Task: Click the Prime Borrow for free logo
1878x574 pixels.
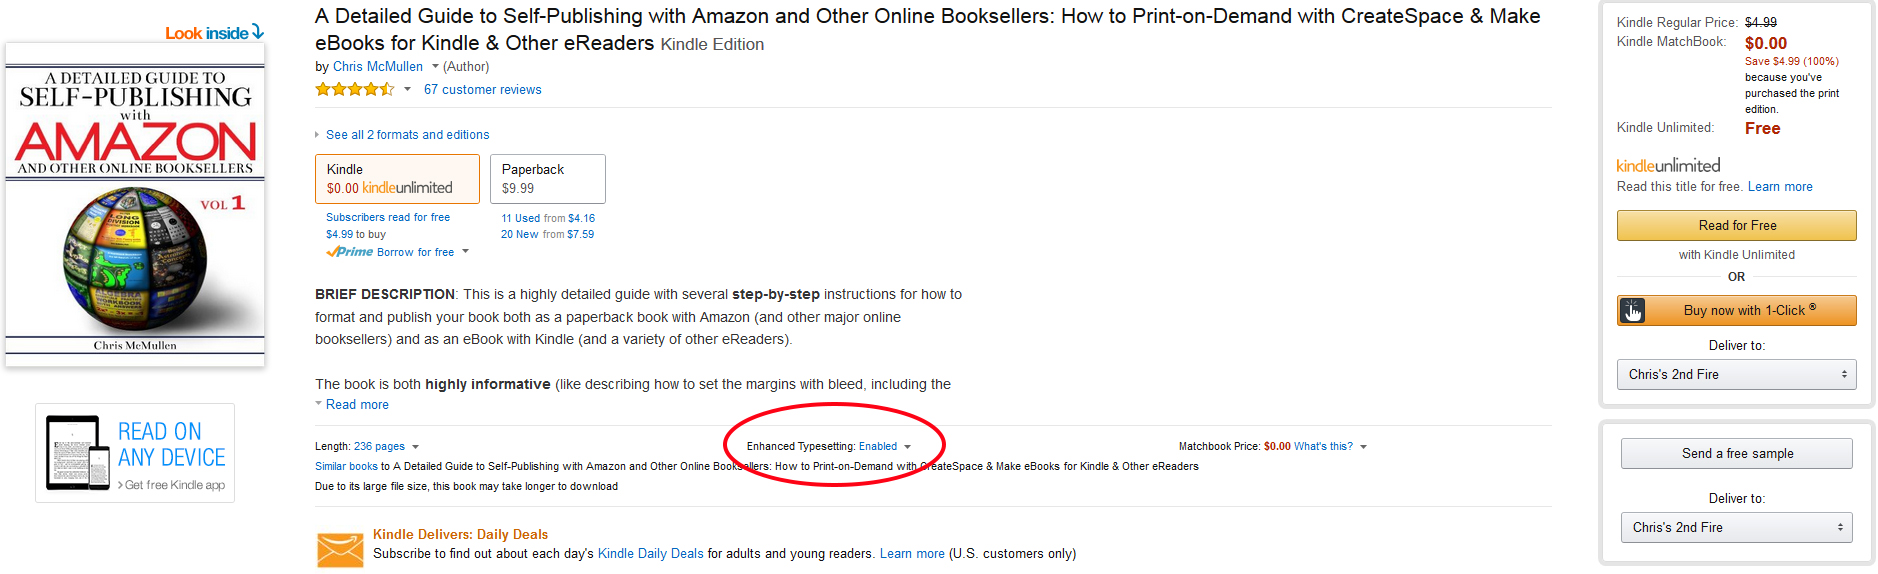Action: [x=349, y=252]
